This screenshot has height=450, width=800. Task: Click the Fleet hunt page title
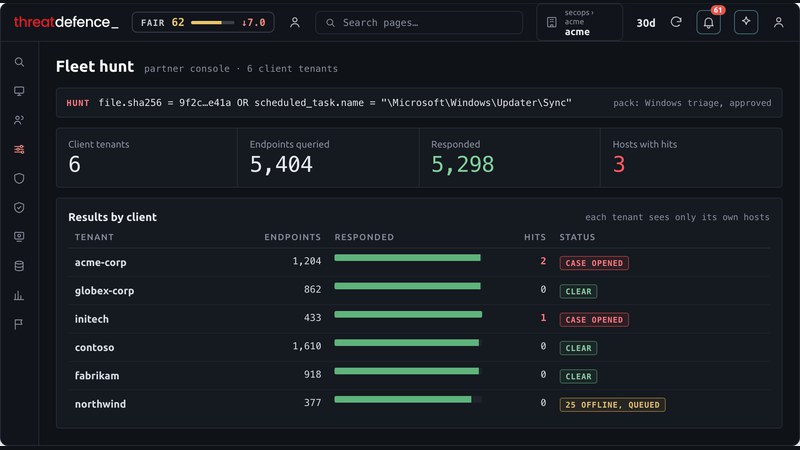[x=95, y=66]
